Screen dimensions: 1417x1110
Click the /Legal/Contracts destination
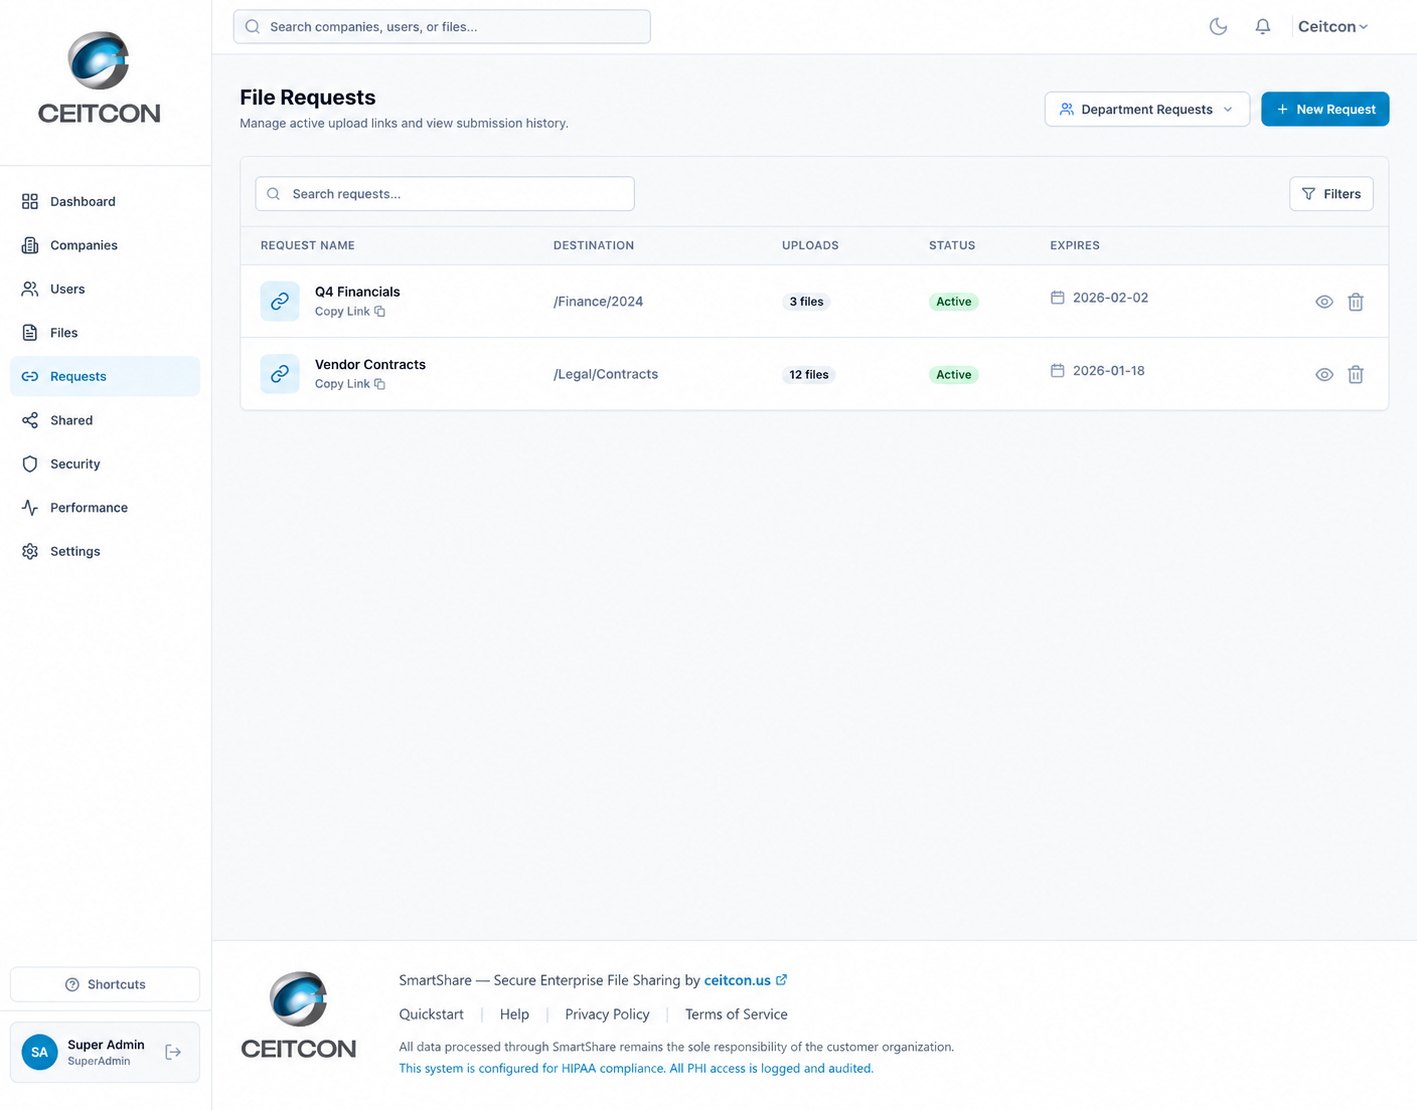pos(605,375)
